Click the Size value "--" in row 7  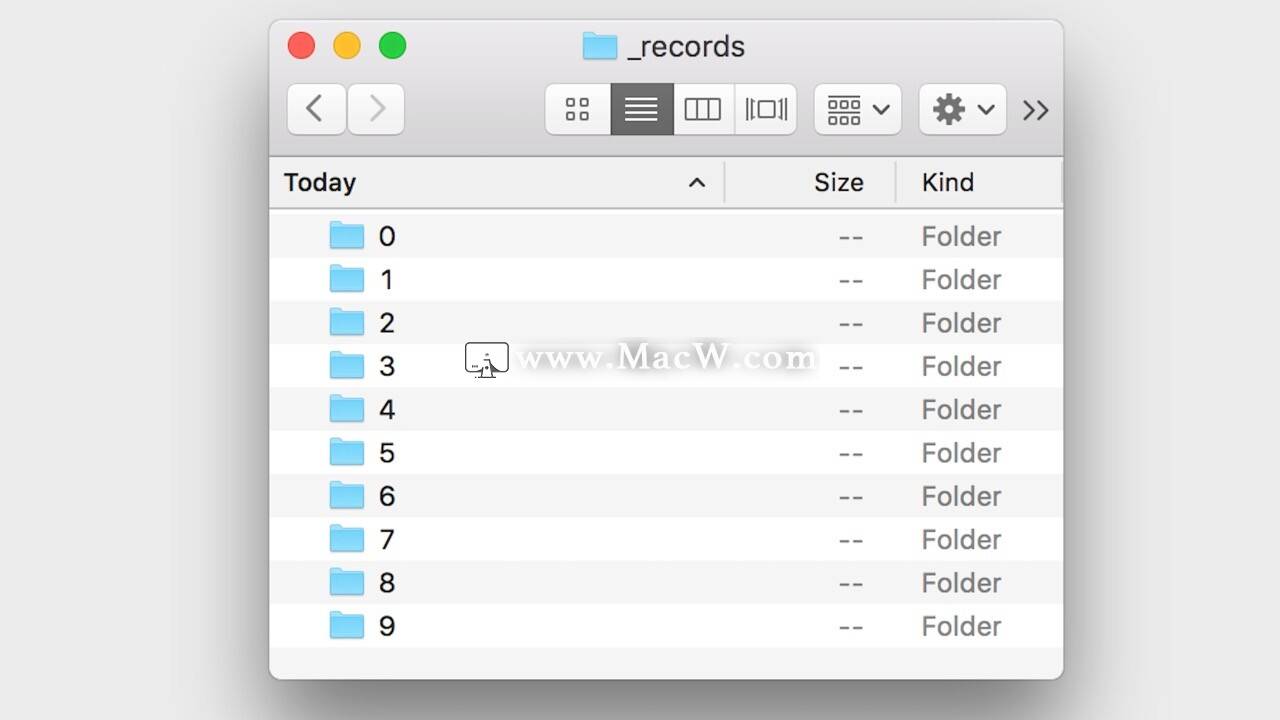click(851, 540)
